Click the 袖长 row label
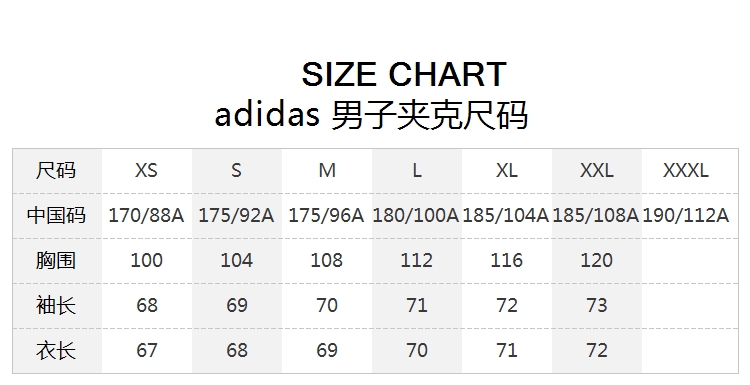Screen dimensions: 750x385 [x=56, y=305]
